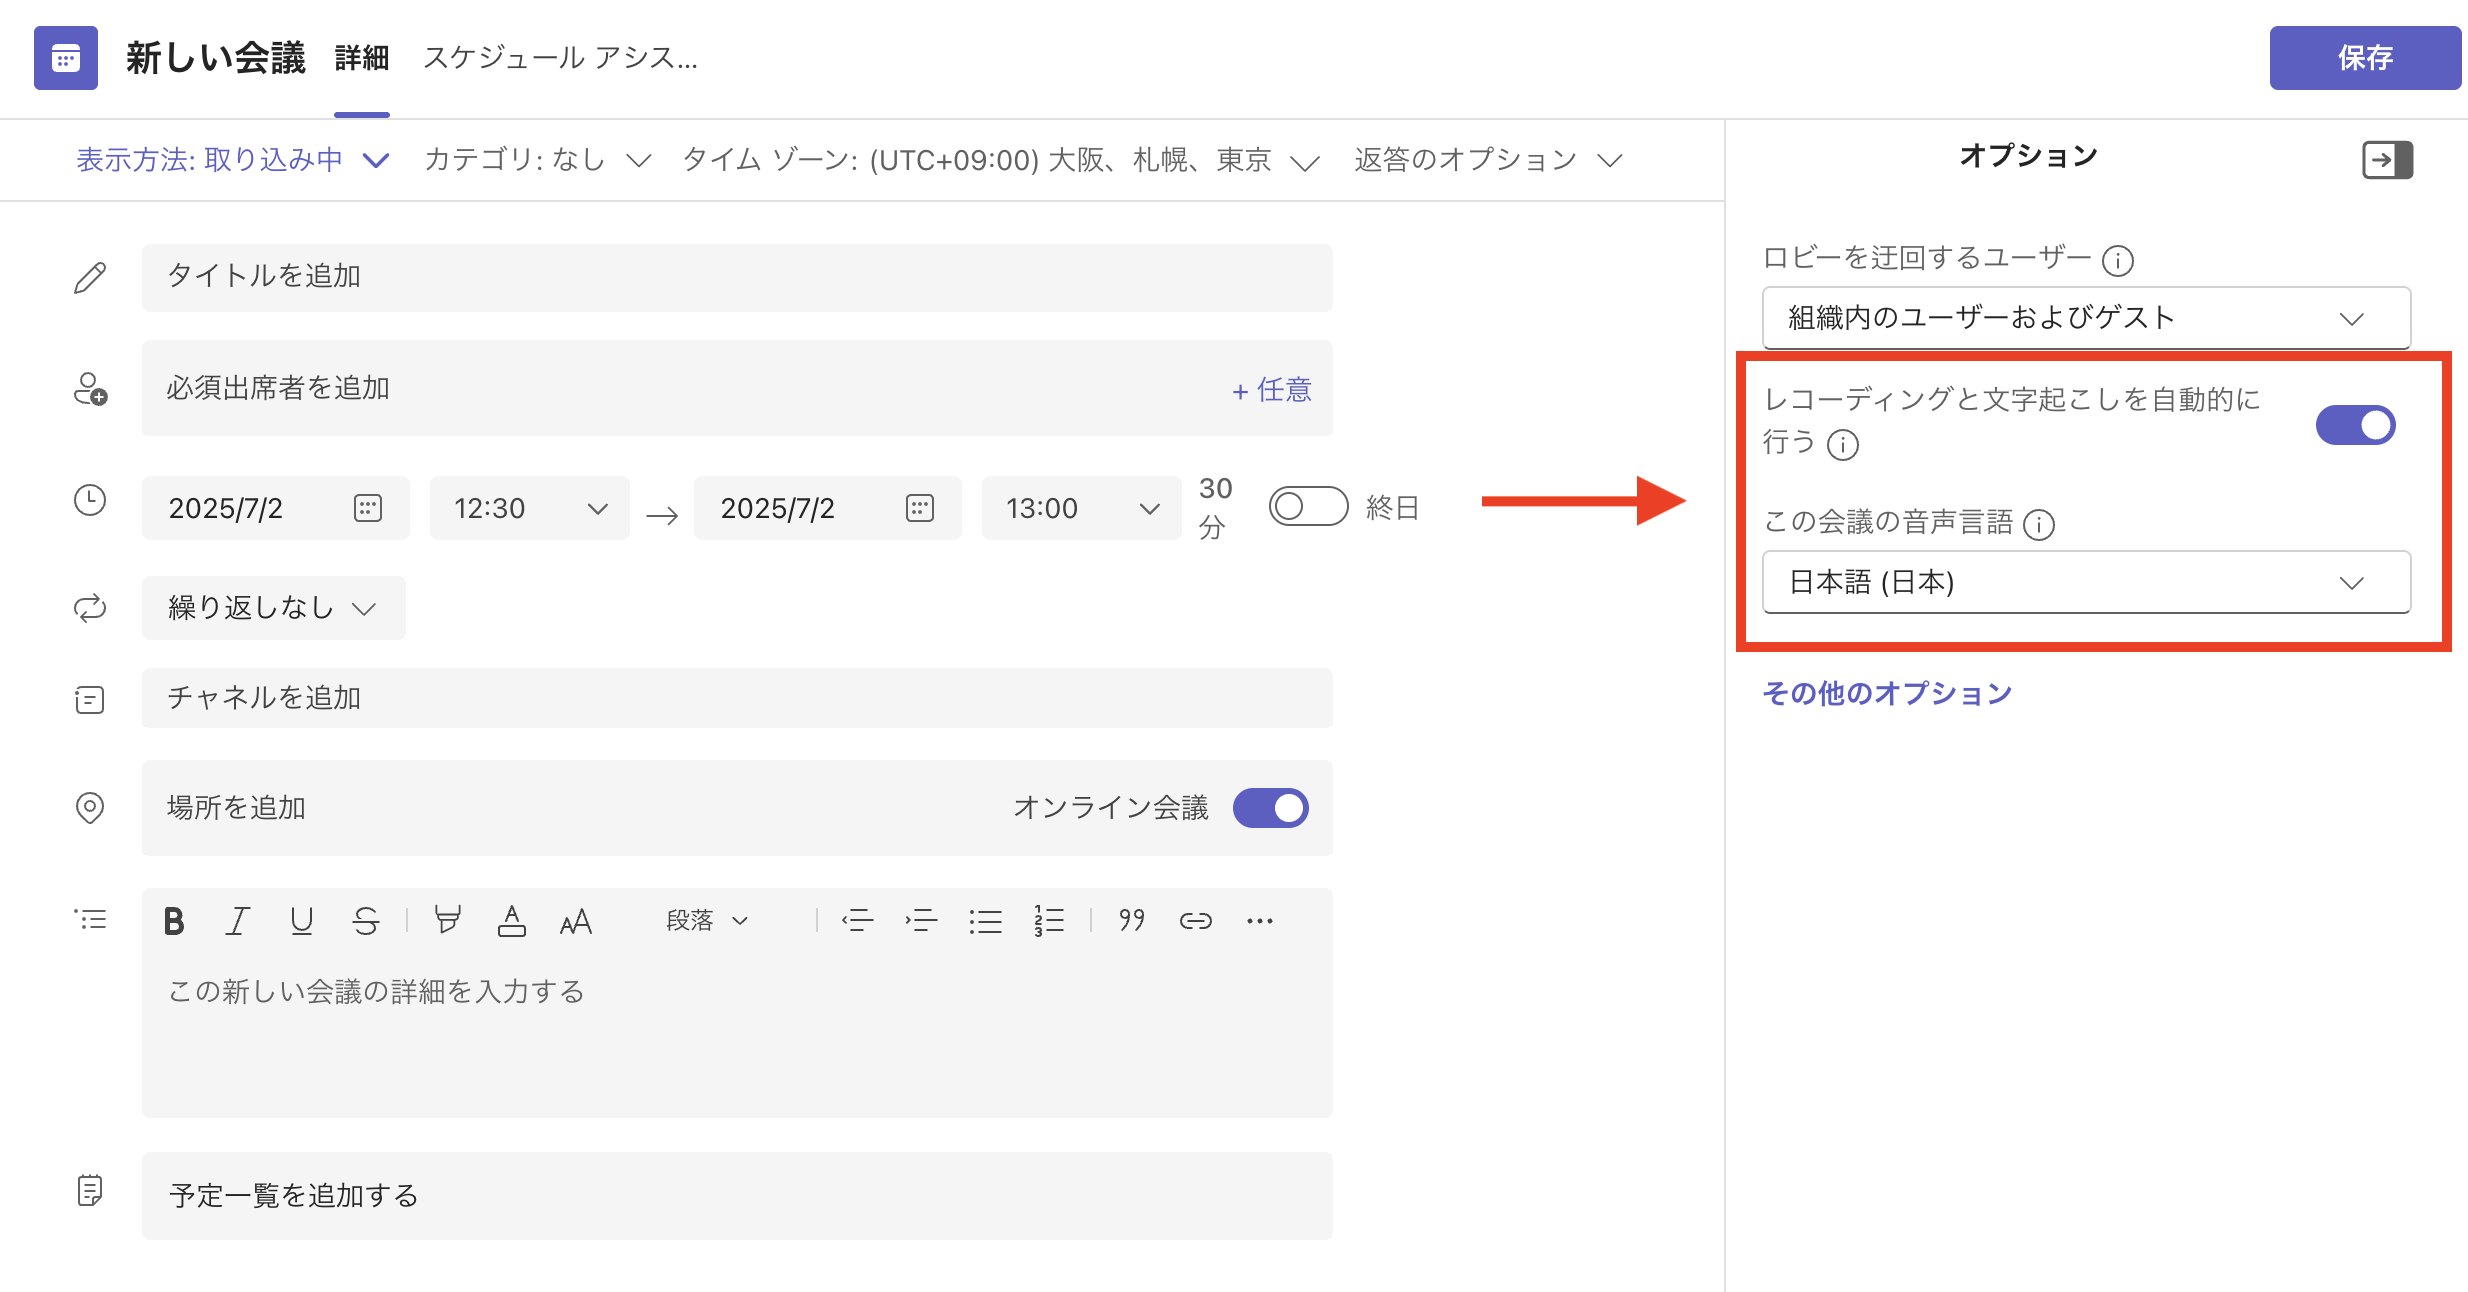Collapse the オプション panel

pyautogui.click(x=2390, y=160)
